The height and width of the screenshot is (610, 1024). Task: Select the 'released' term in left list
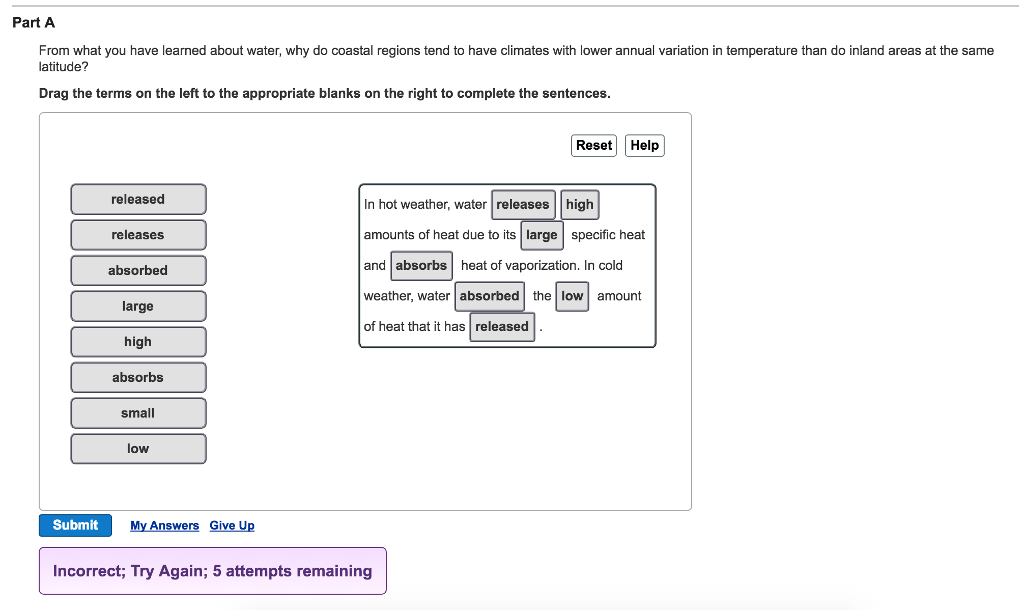(x=138, y=199)
